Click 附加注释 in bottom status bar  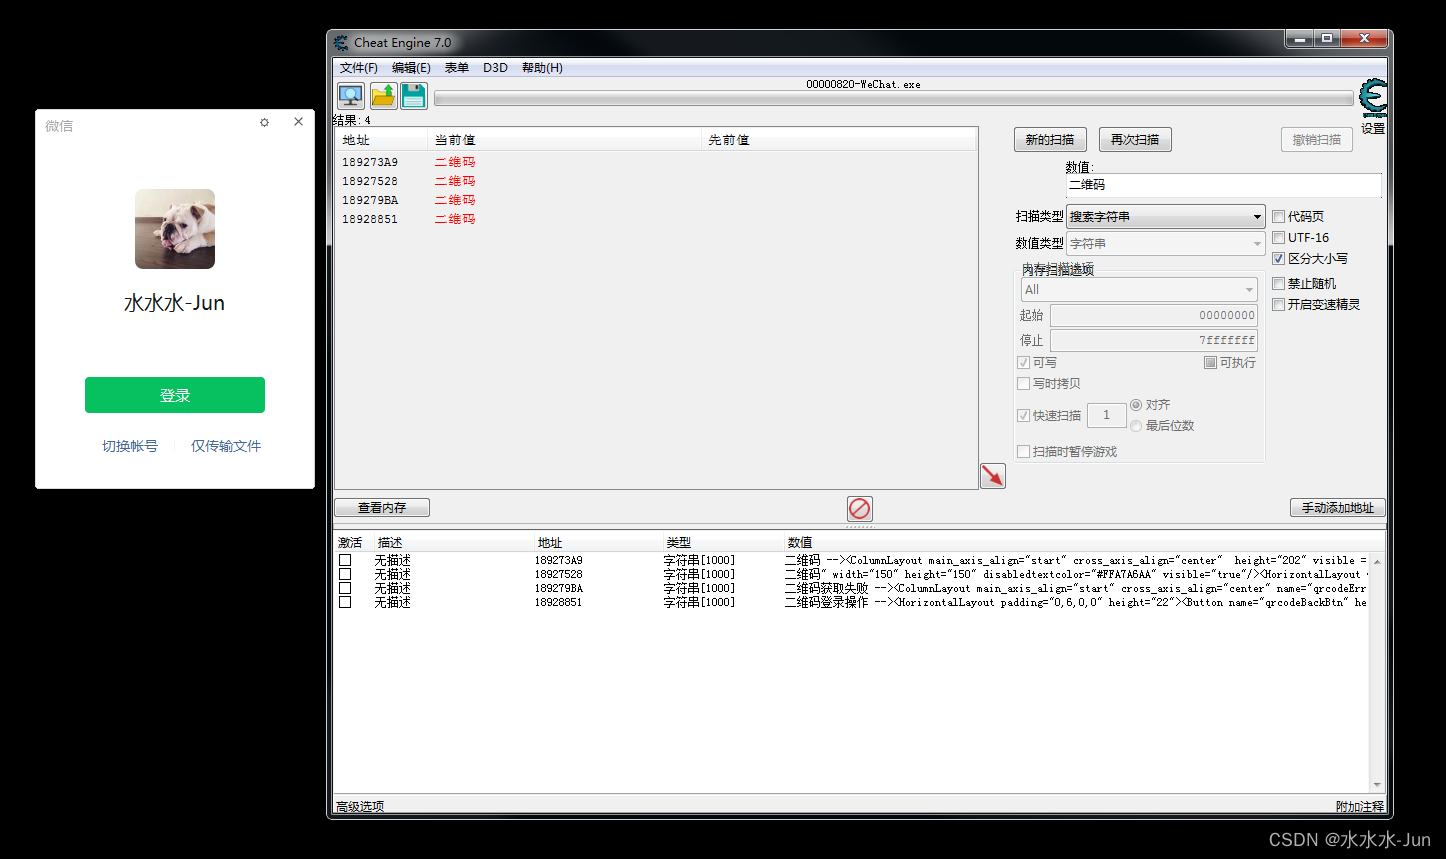tap(1360, 806)
